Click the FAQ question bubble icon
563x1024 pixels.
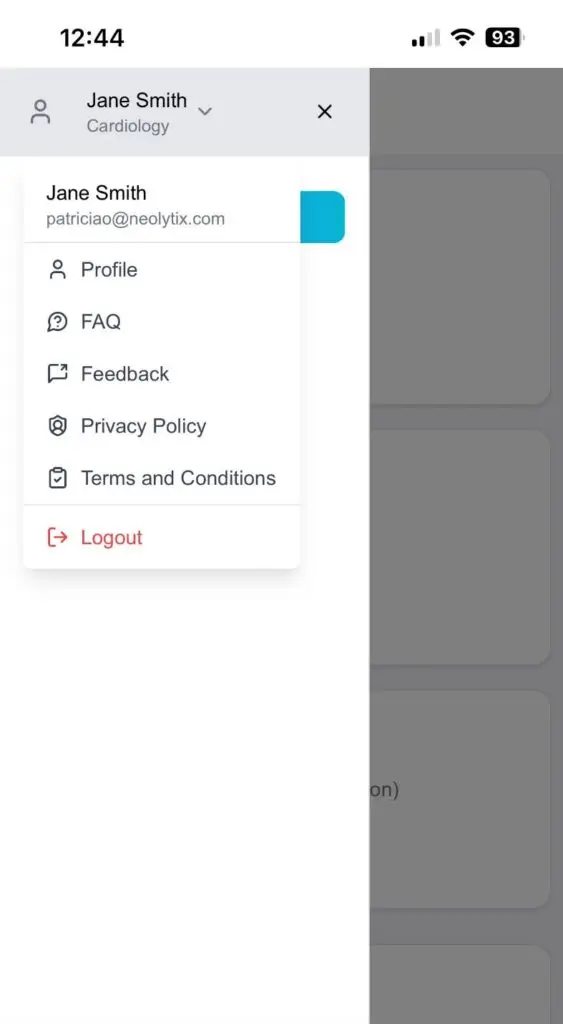(x=57, y=322)
